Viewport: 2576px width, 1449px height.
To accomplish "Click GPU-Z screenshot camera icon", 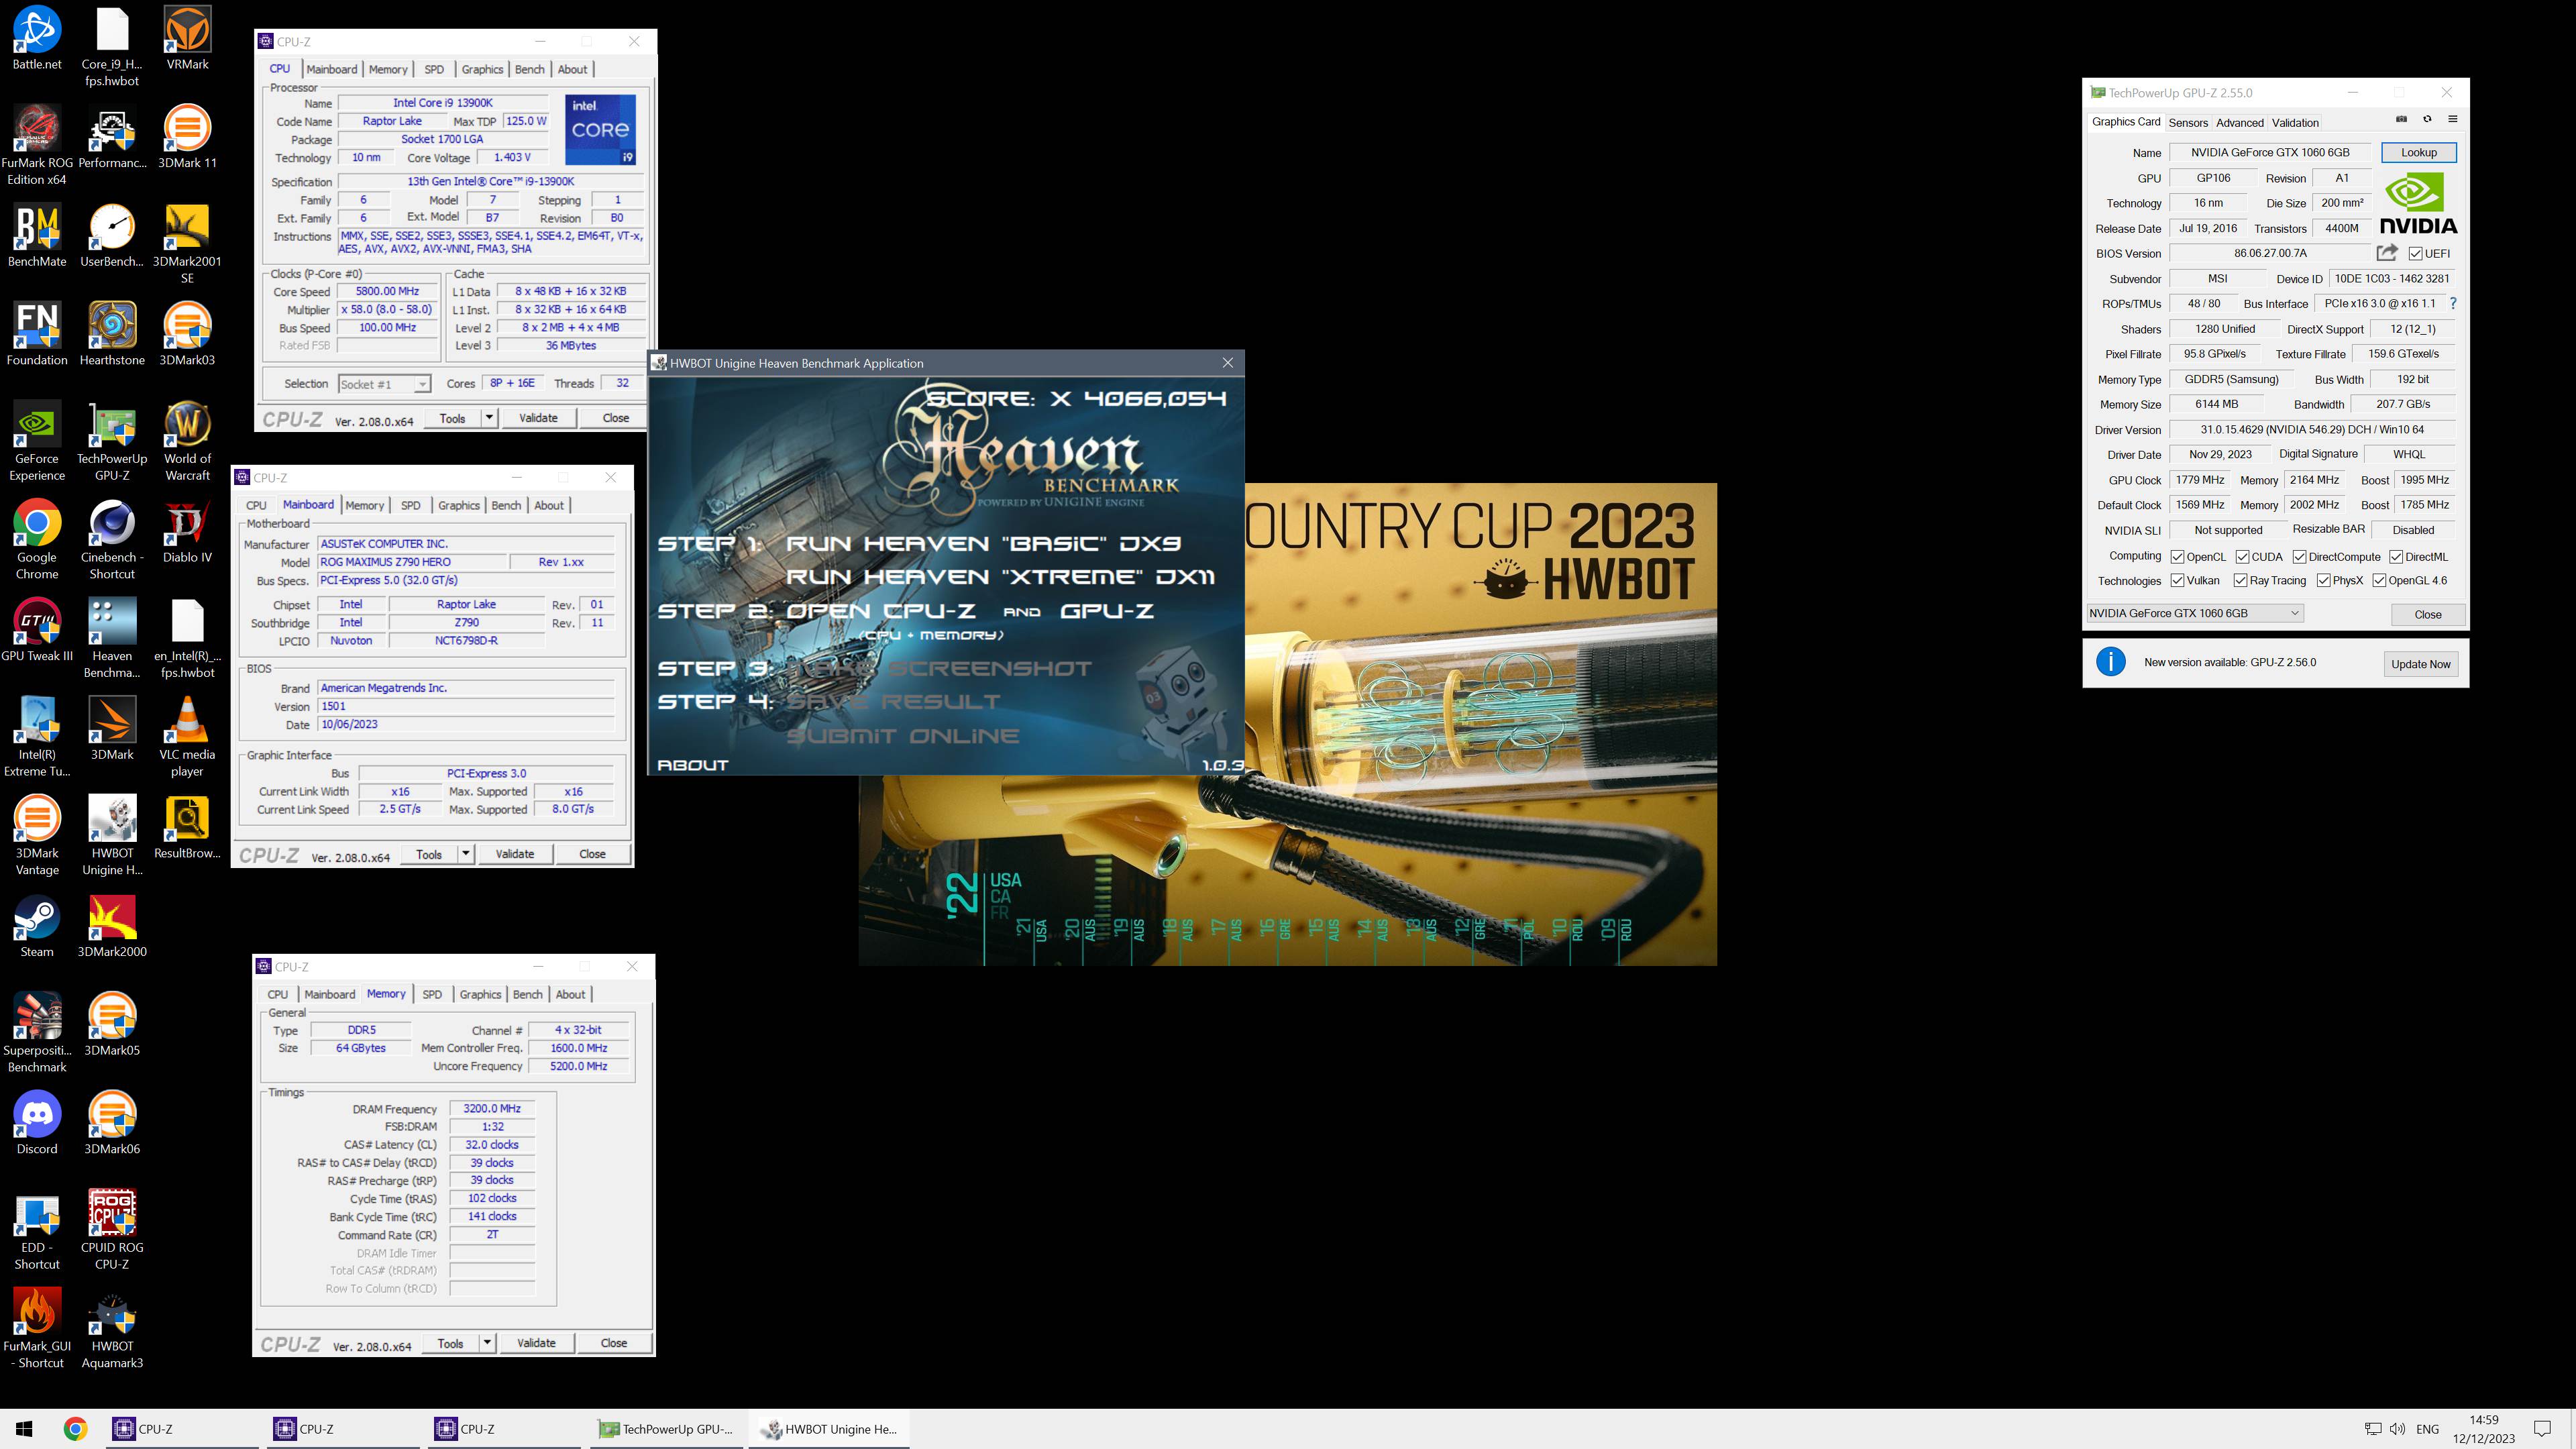I will (x=2401, y=119).
